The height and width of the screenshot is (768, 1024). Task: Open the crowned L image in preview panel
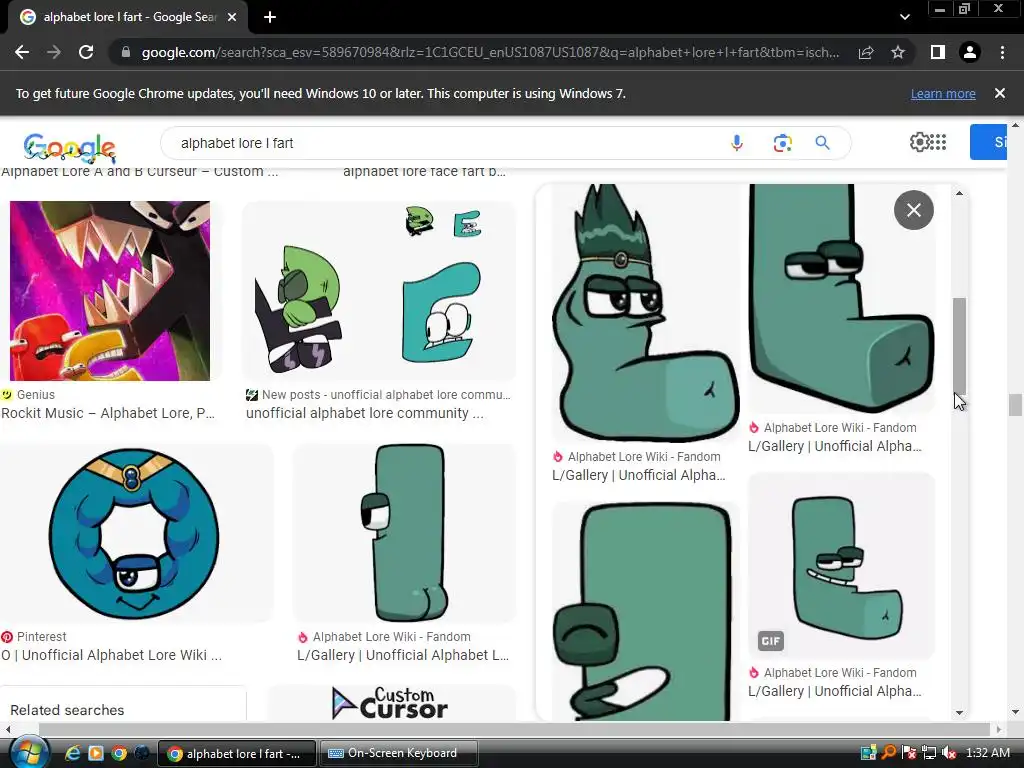[645, 312]
